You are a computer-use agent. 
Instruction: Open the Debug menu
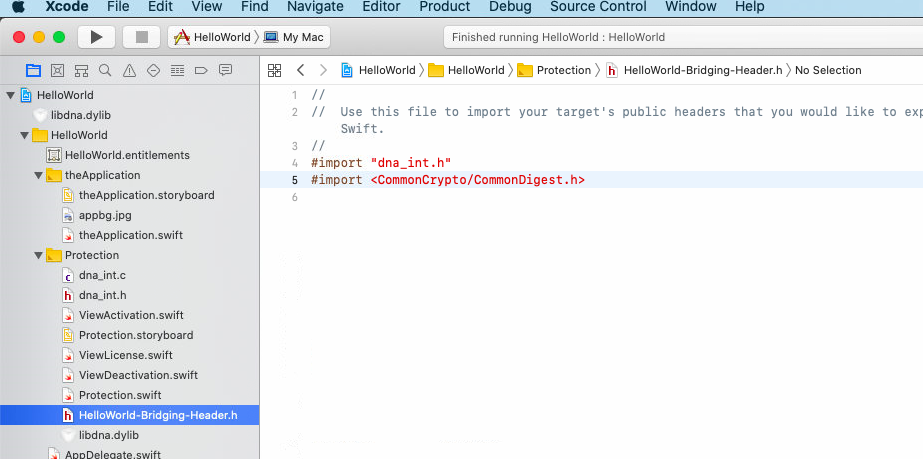click(510, 7)
